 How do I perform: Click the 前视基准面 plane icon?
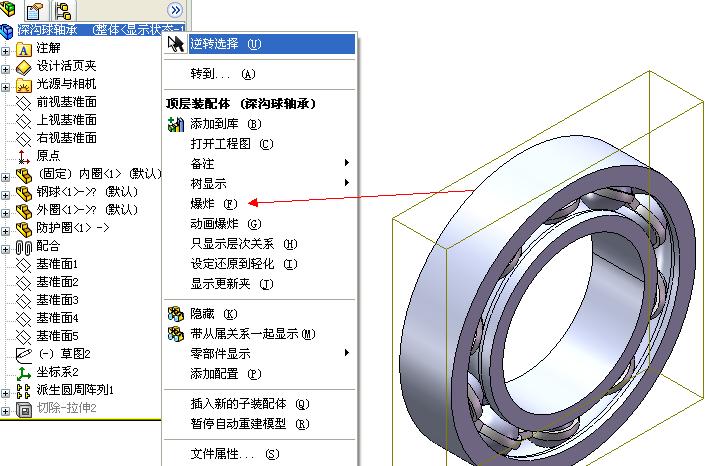click(x=24, y=103)
